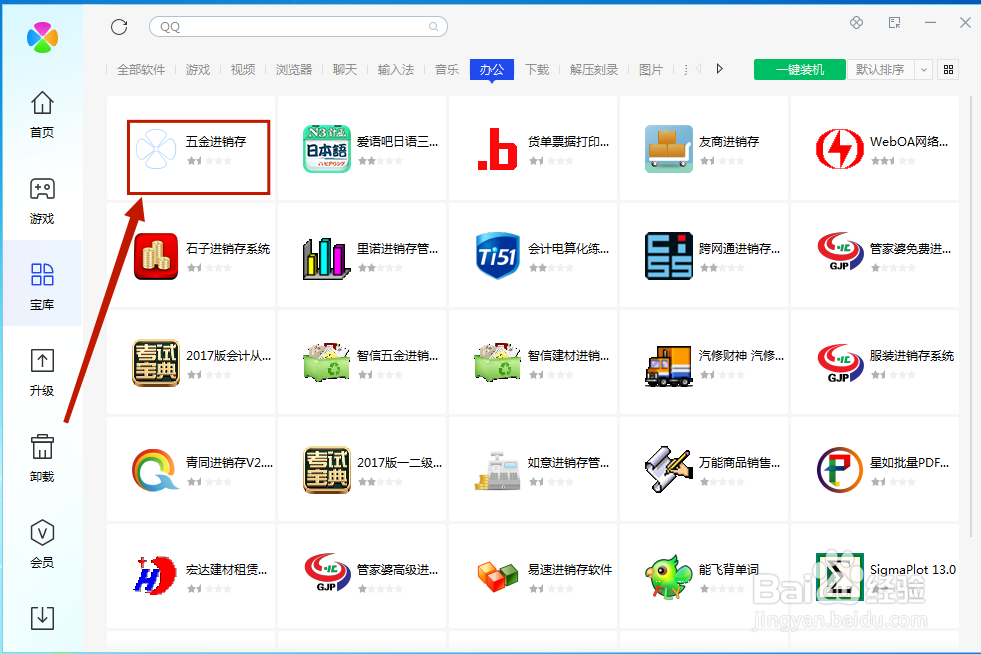This screenshot has width=981, height=654.
Task: Switch to 浏览器 category tab
Action: click(294, 69)
